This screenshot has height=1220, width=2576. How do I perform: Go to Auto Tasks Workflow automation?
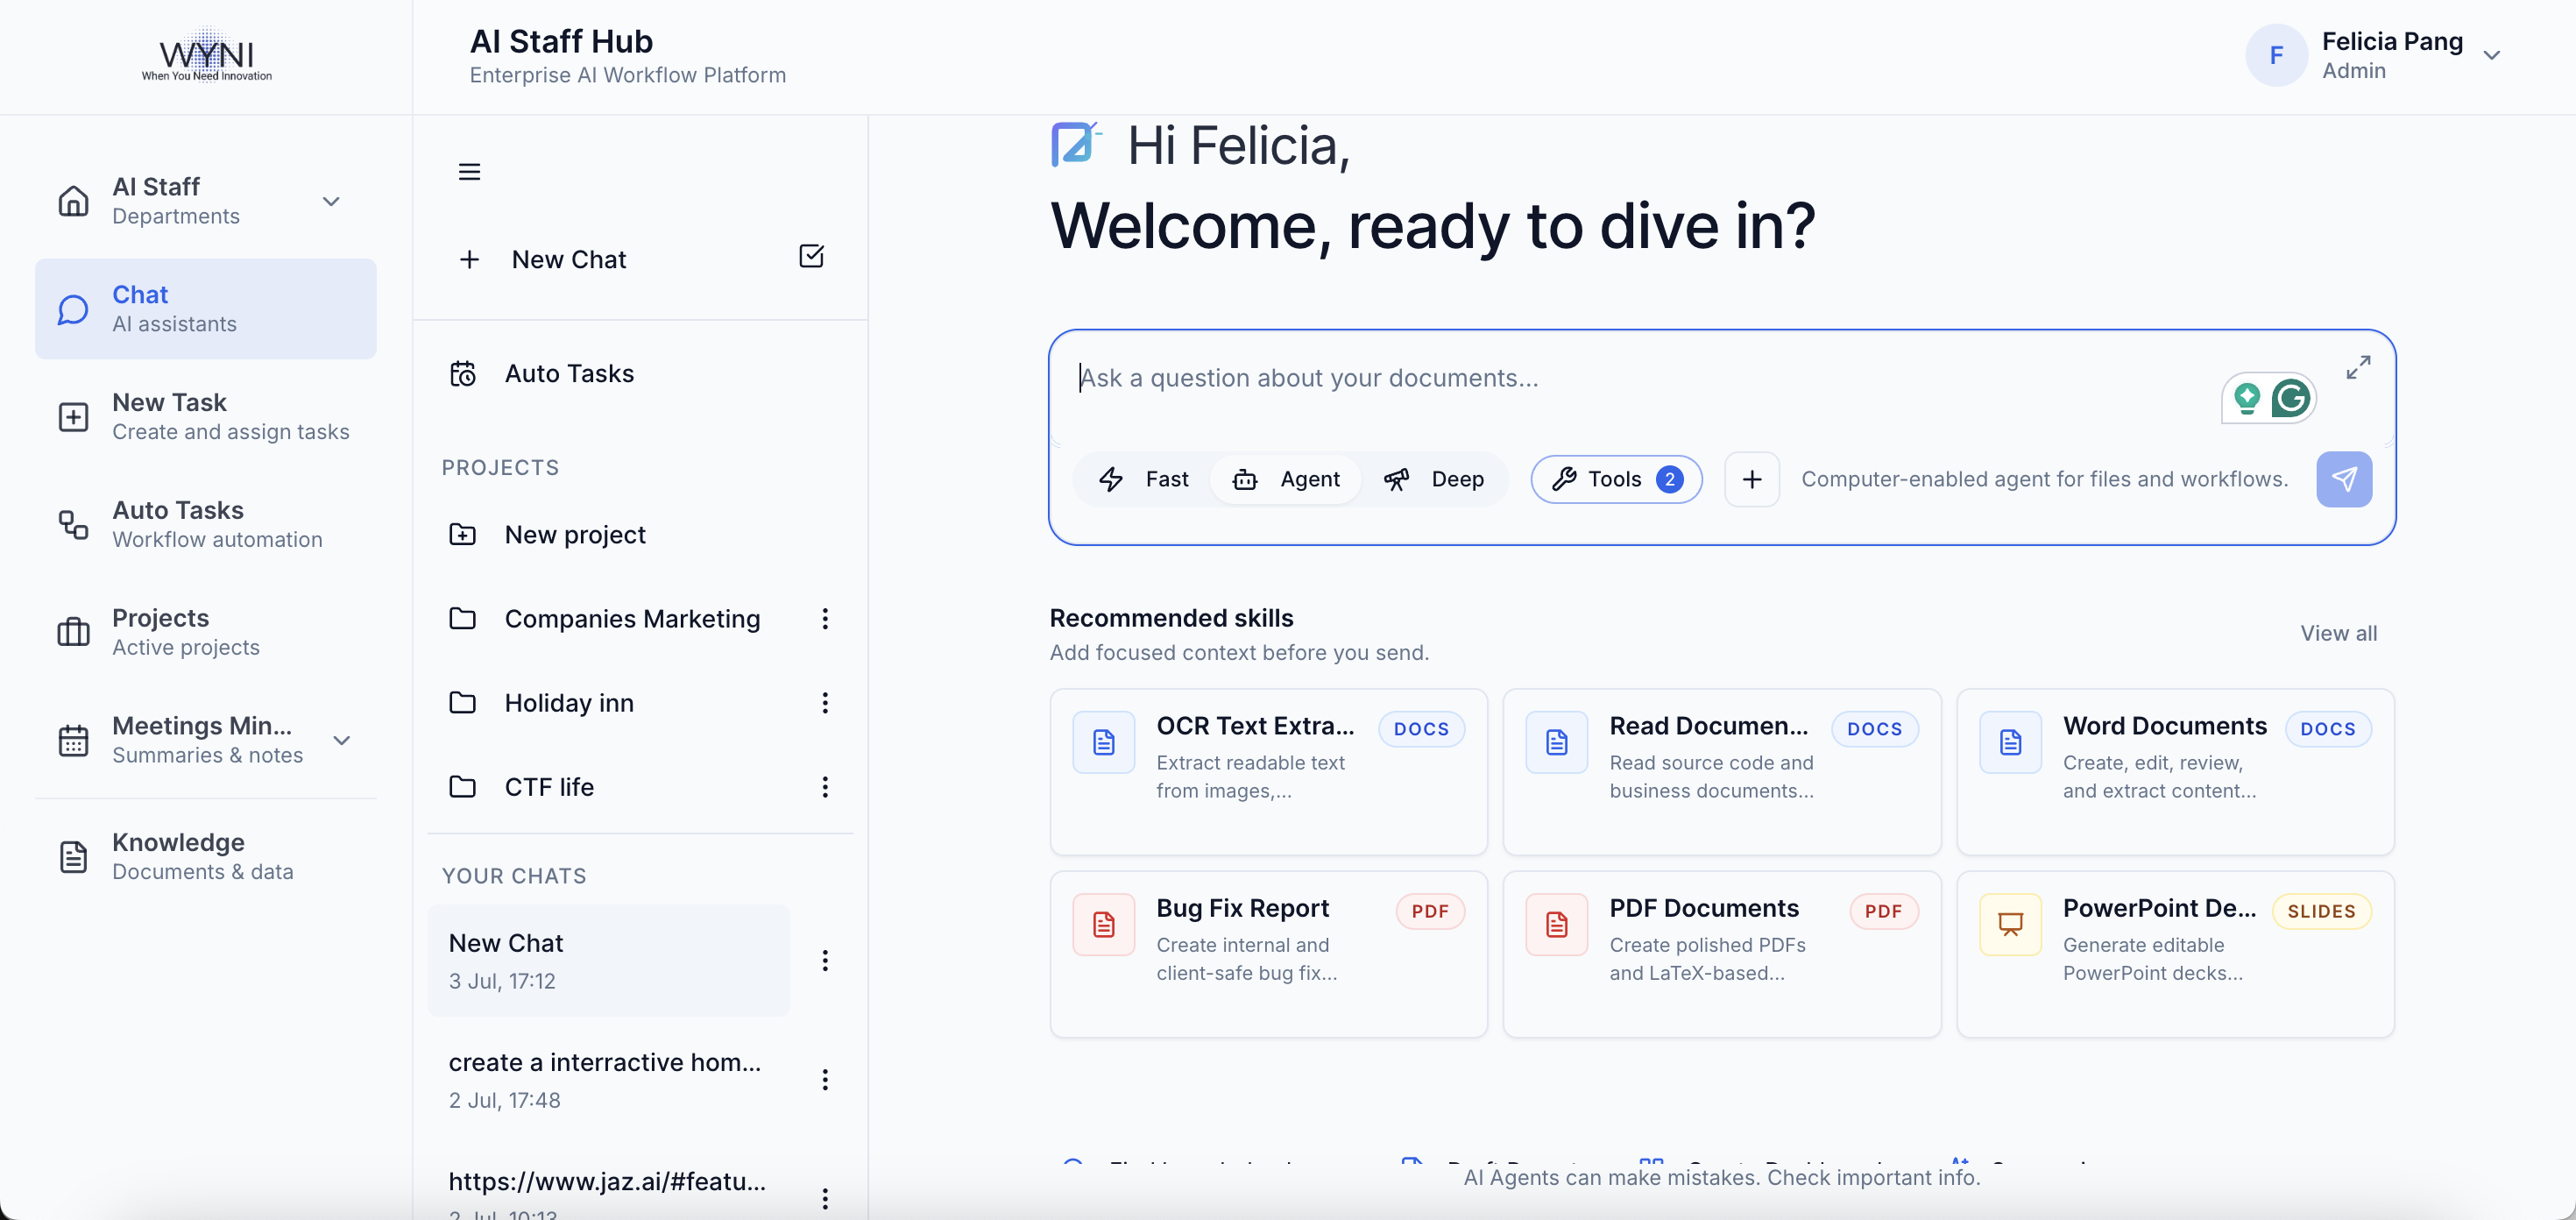[205, 525]
